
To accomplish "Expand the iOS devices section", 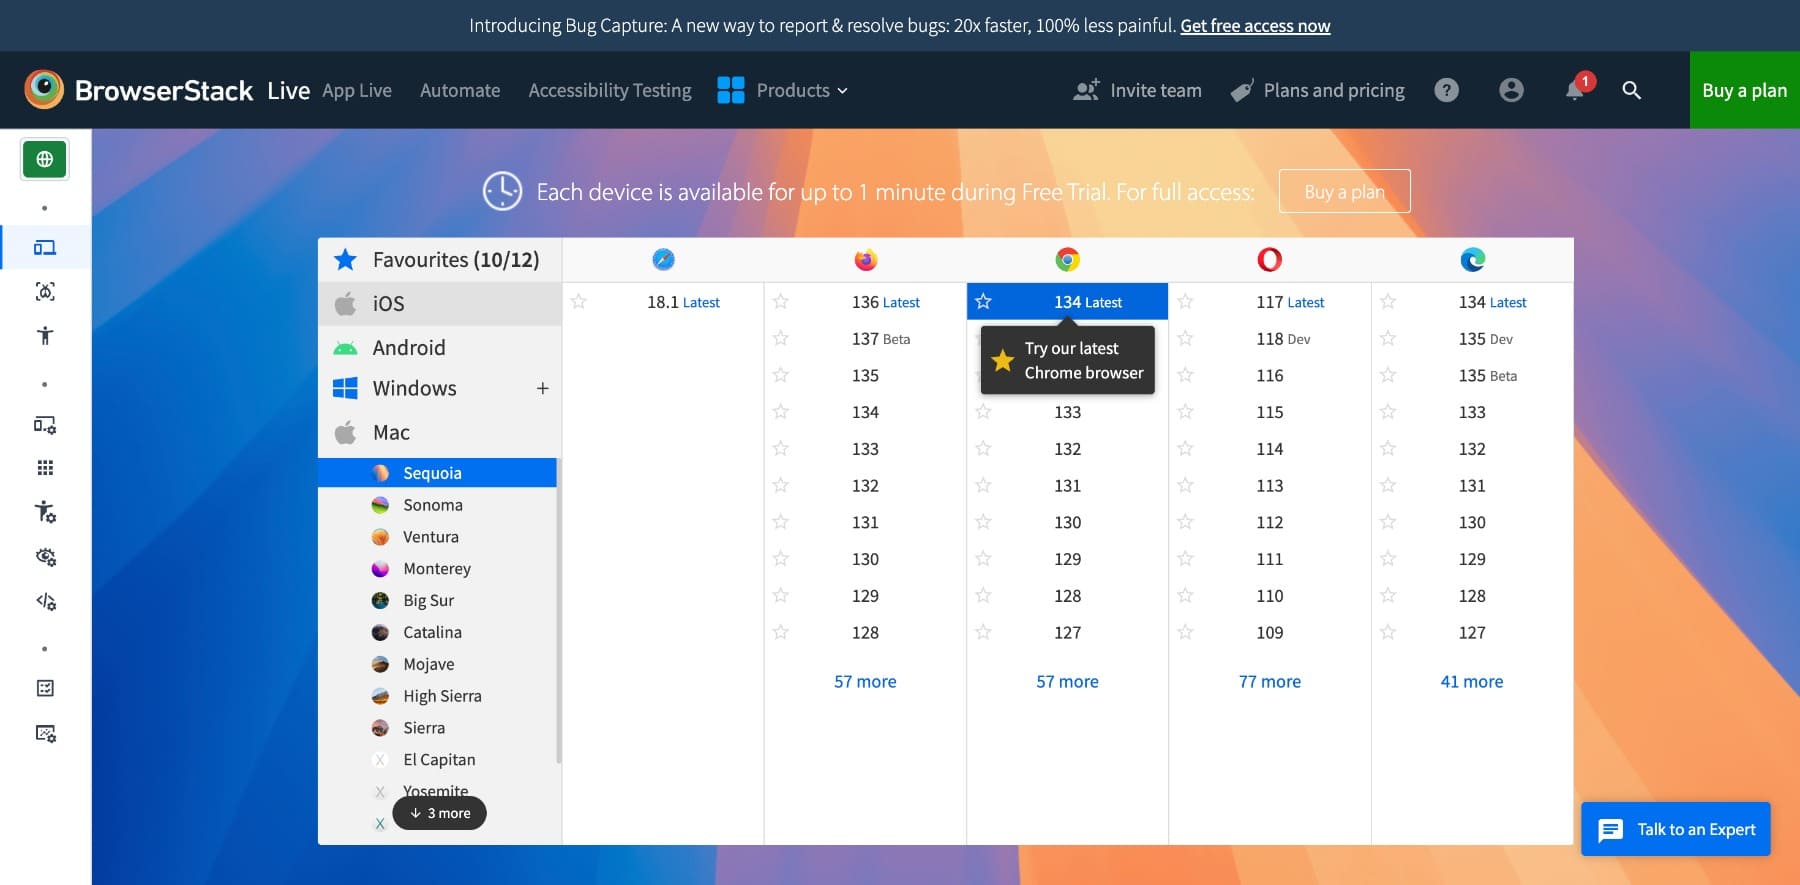I will coord(440,304).
